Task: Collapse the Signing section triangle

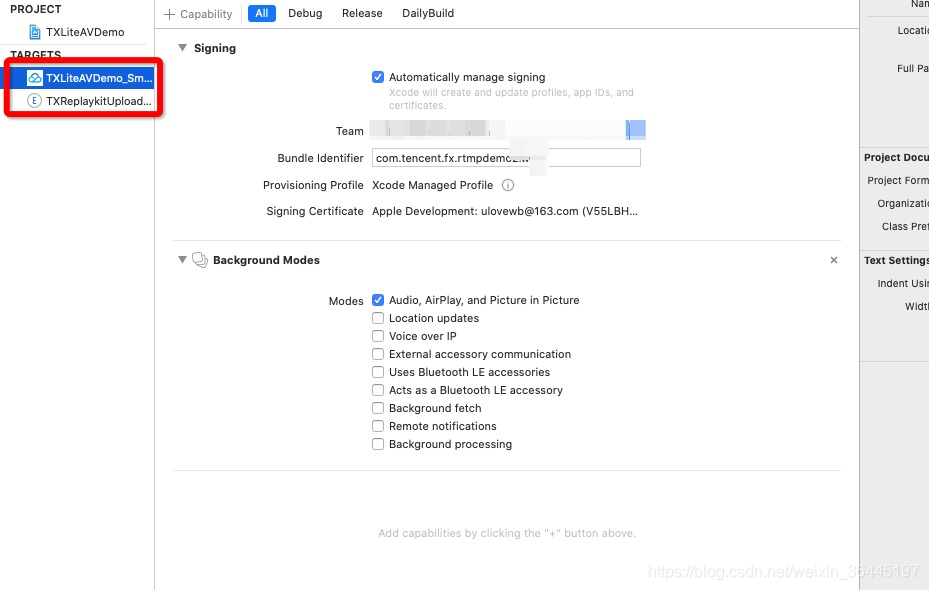Action: tap(182, 47)
